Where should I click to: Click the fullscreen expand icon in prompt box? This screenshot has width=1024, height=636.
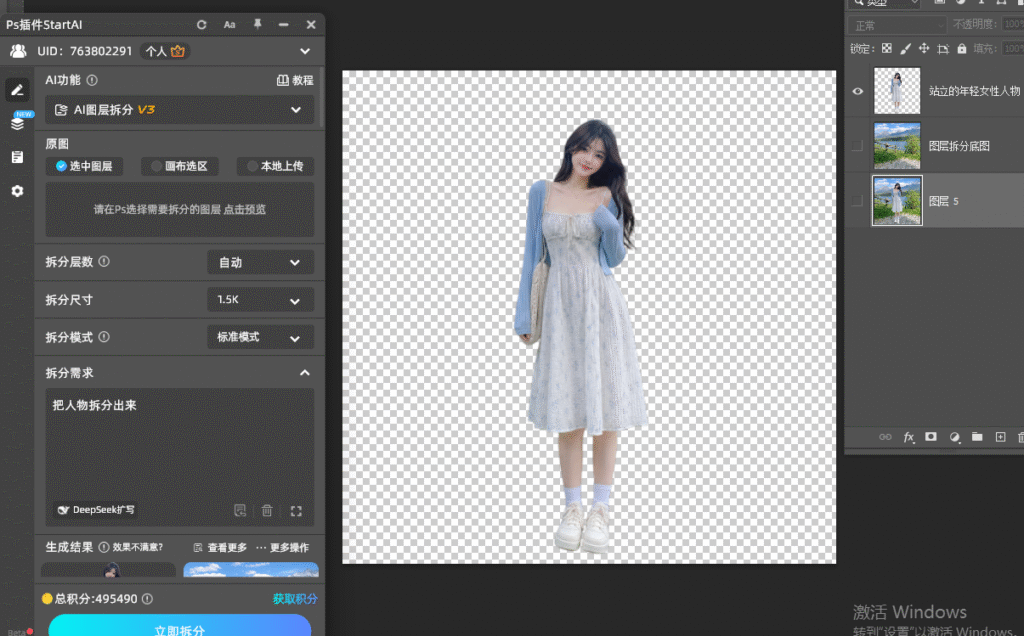(296, 511)
